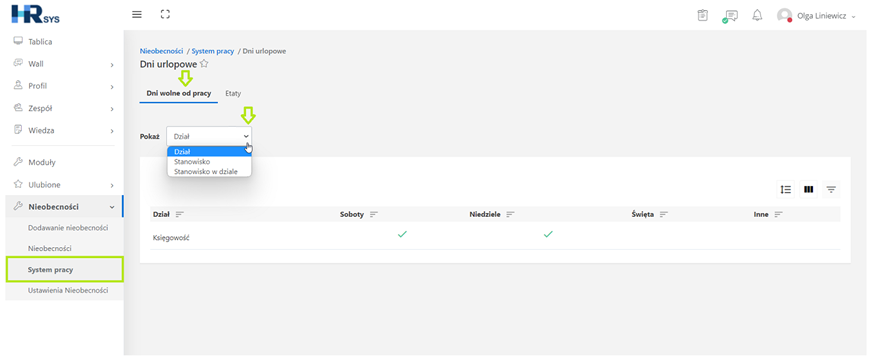Open Dodawanie nieobecności submenu item
This screenshot has width=872, height=362.
(x=68, y=228)
